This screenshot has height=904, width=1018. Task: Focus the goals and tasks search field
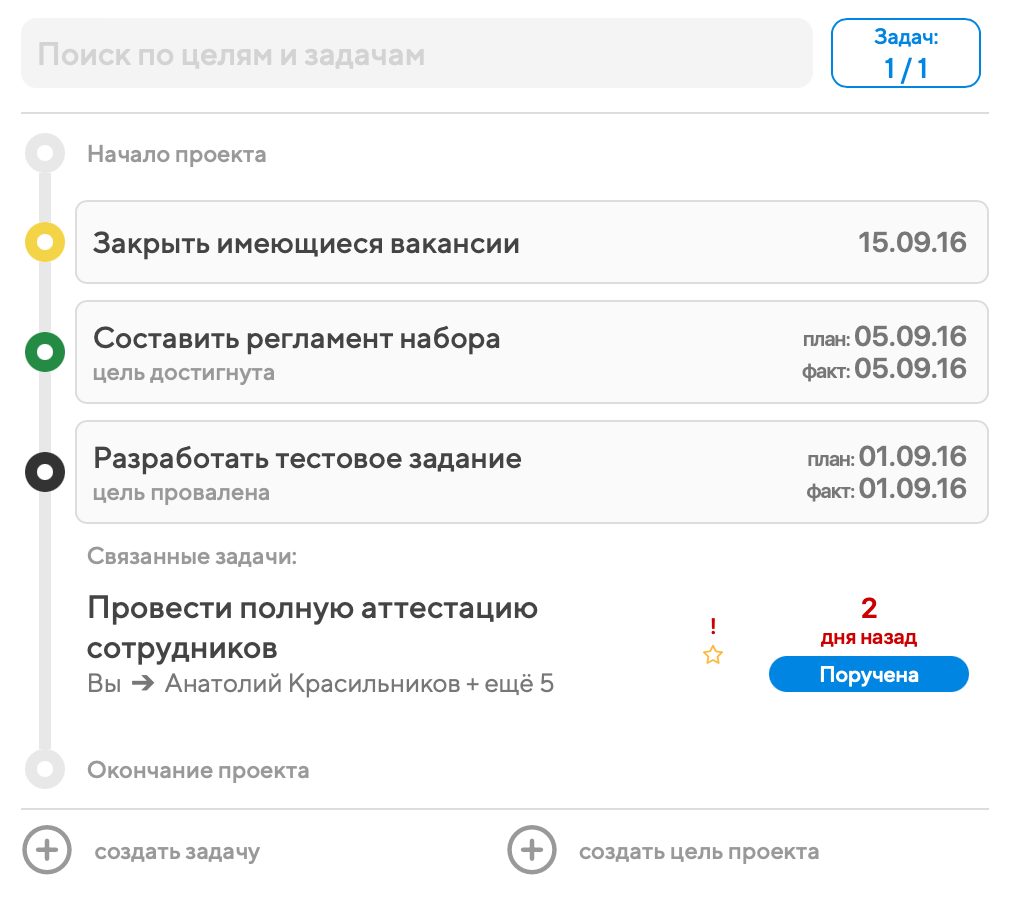[x=416, y=54]
